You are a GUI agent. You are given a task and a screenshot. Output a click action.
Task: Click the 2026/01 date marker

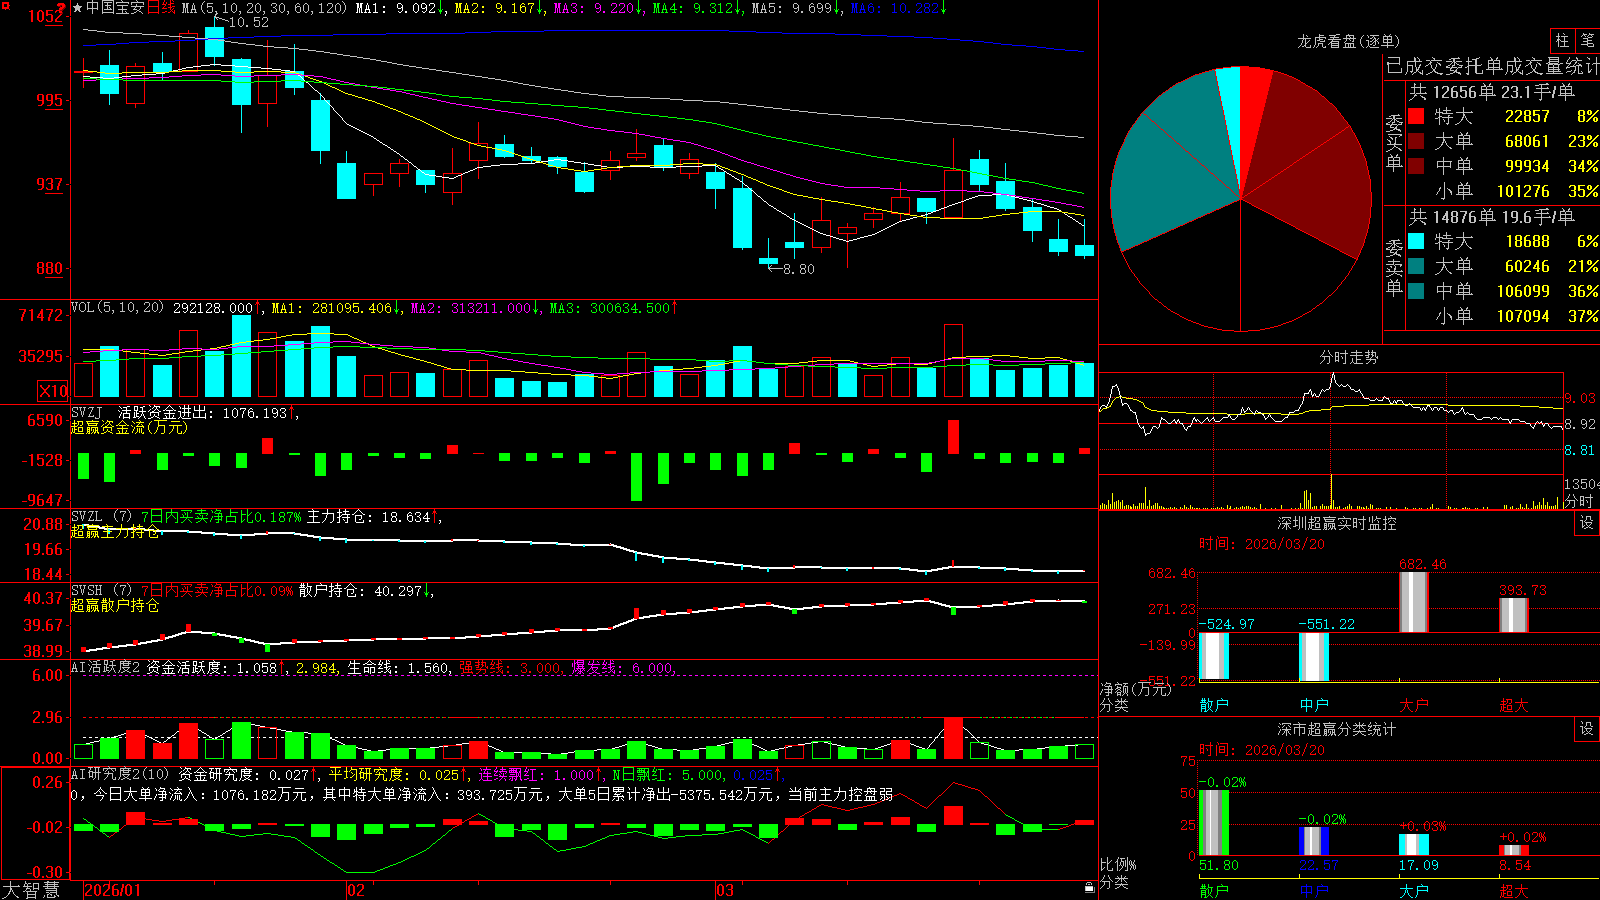tap(113, 890)
